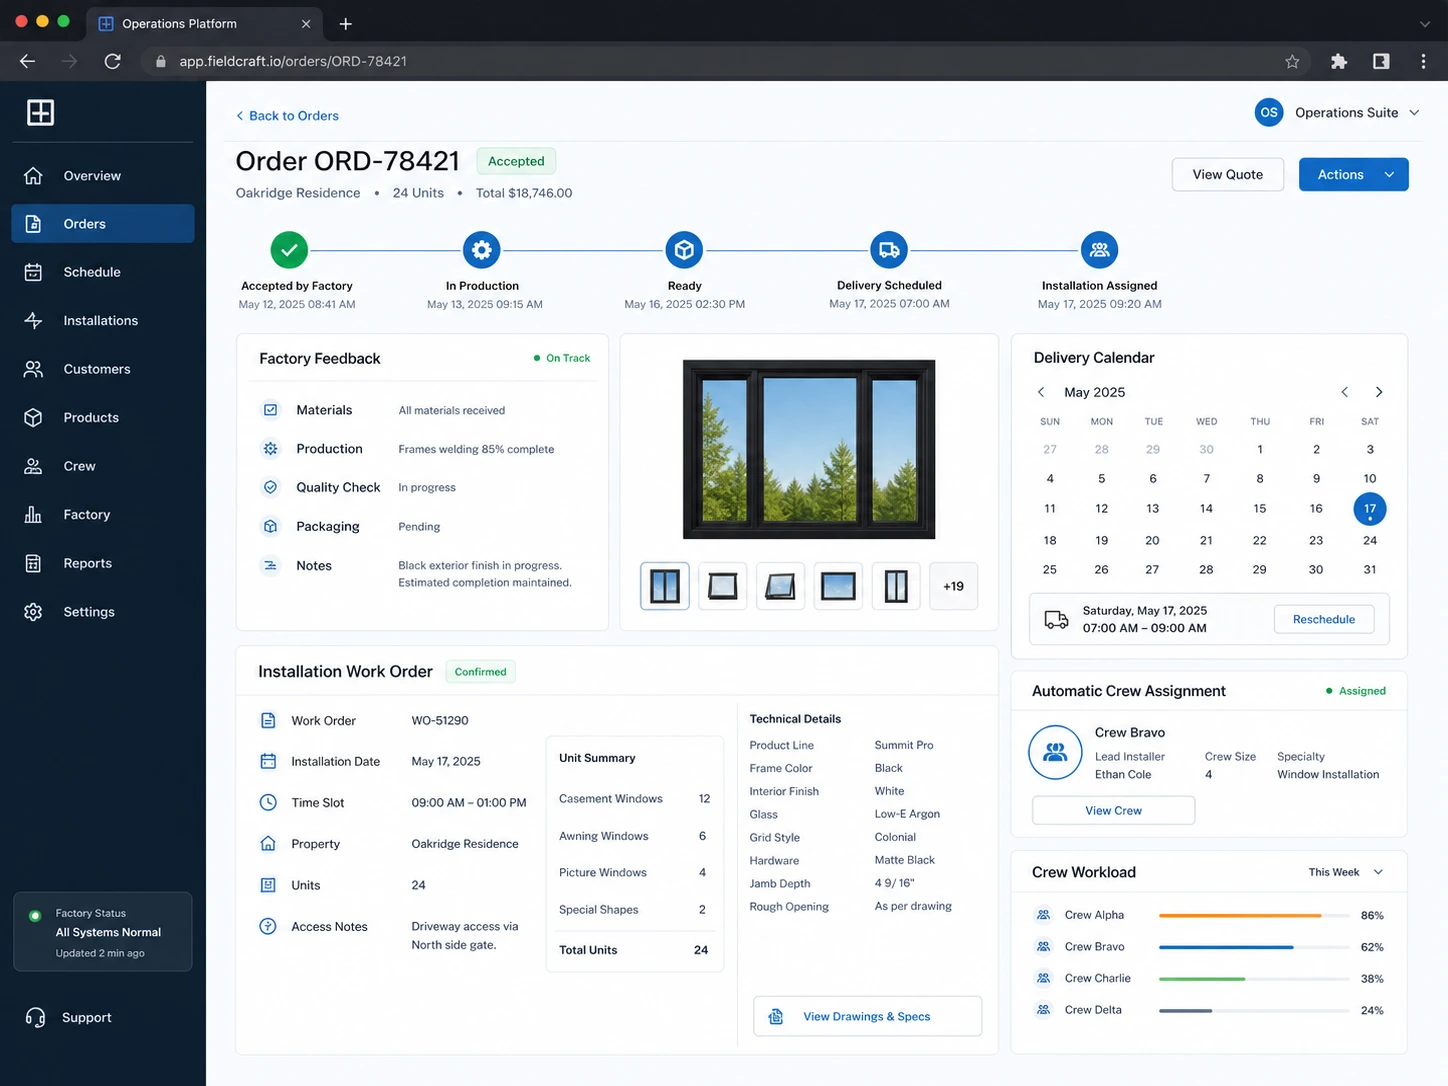
Task: Select the second window thumbnail
Action: click(x=723, y=586)
